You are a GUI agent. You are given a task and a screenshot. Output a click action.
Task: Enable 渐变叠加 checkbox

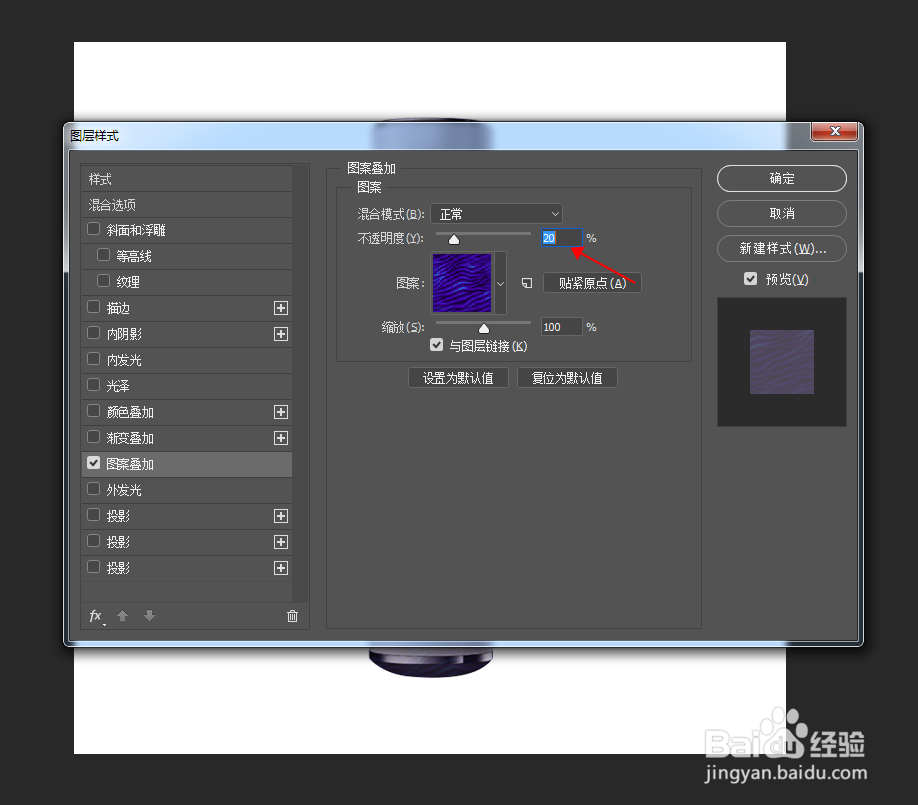click(94, 437)
